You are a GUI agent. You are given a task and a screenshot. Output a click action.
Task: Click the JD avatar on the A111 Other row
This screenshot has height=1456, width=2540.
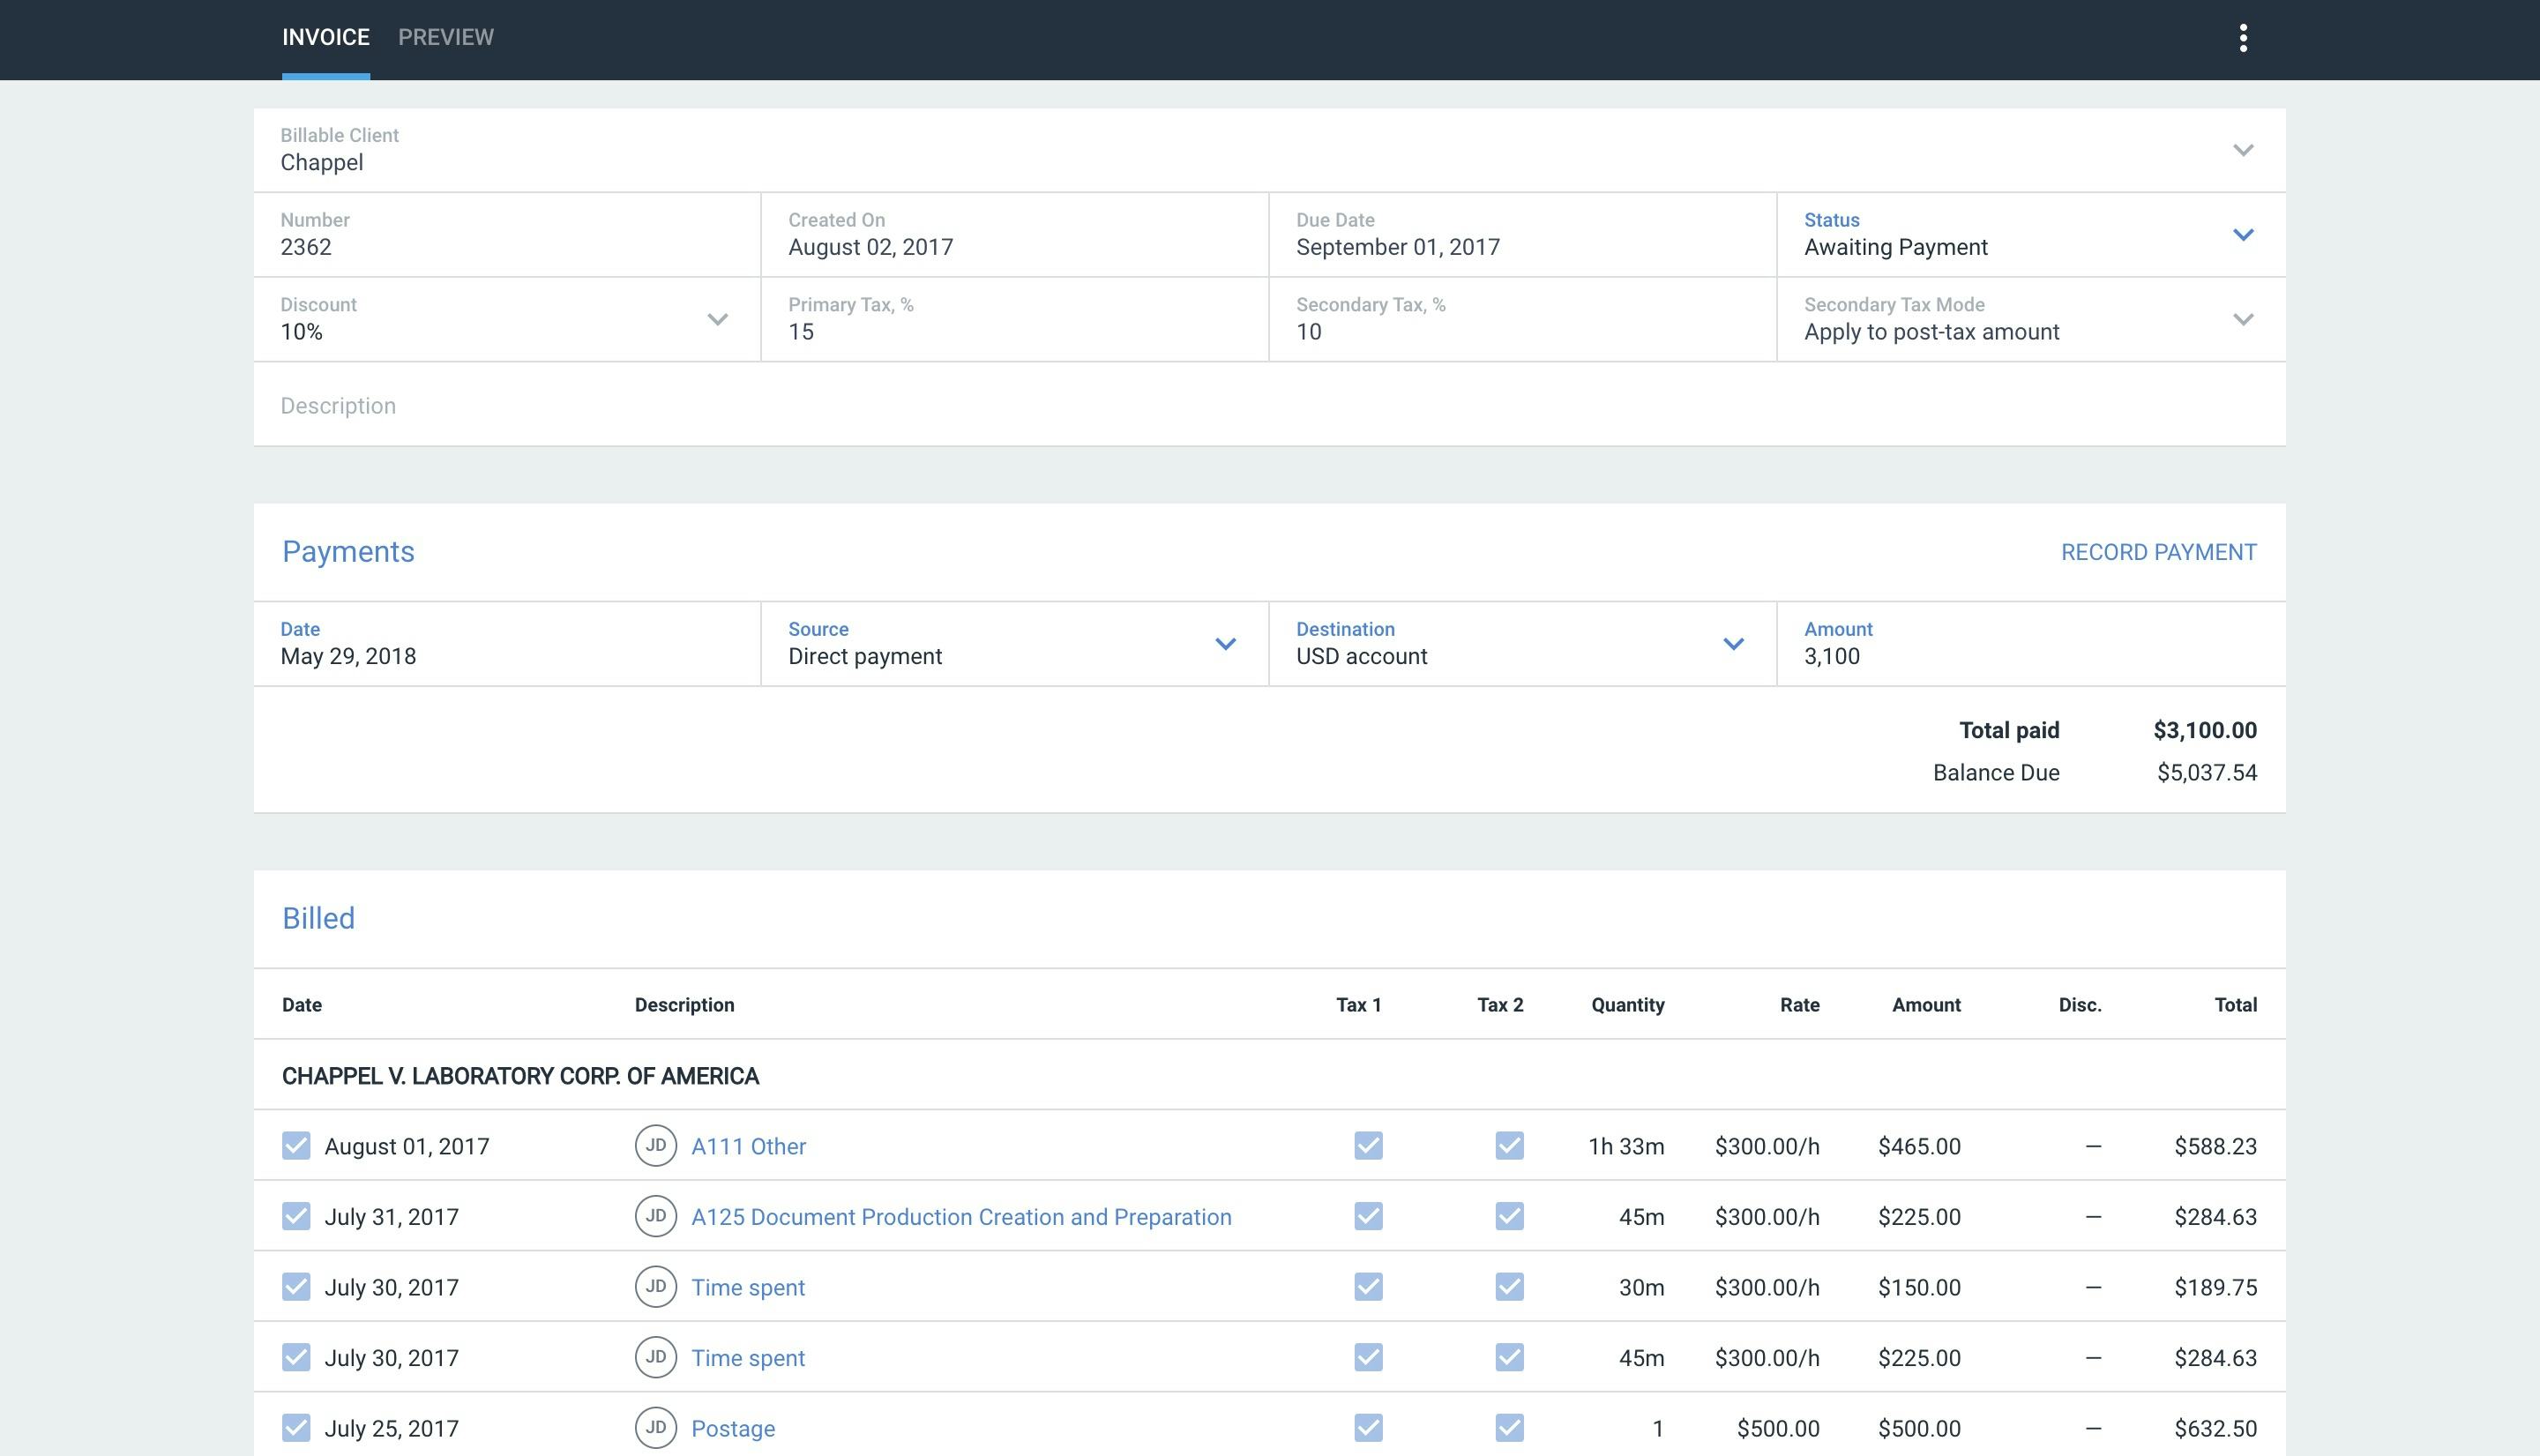[657, 1146]
